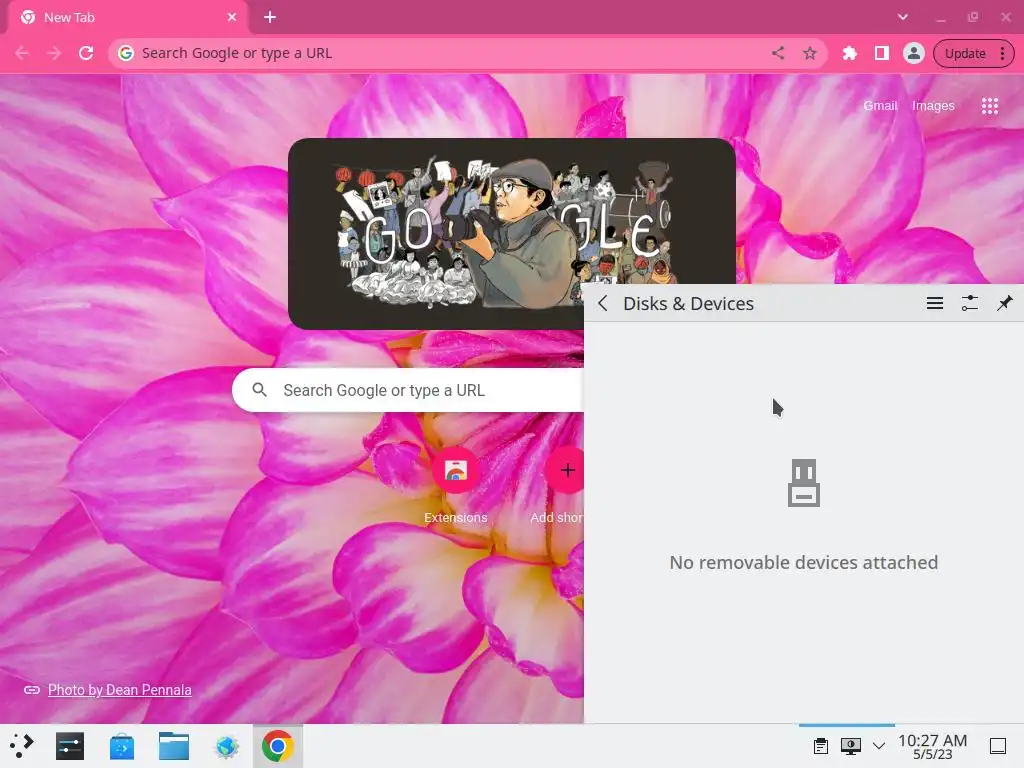Open the Google apps grid

click(x=989, y=106)
